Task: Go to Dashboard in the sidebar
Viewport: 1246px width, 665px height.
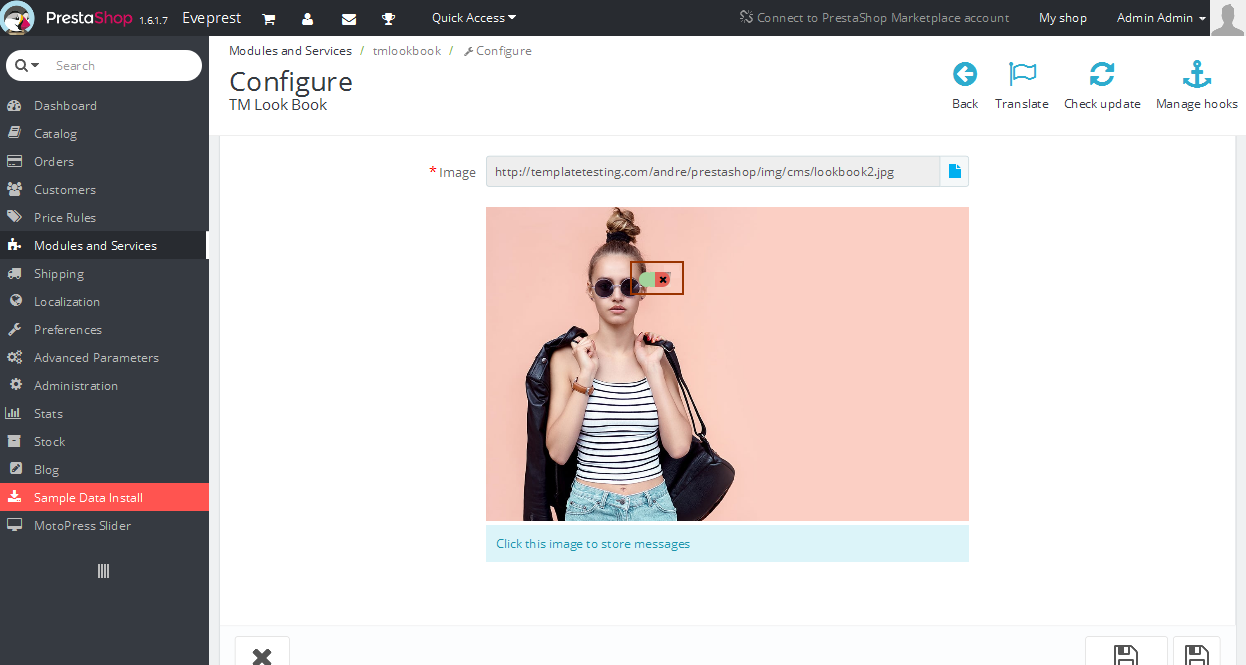Action: coord(104,105)
